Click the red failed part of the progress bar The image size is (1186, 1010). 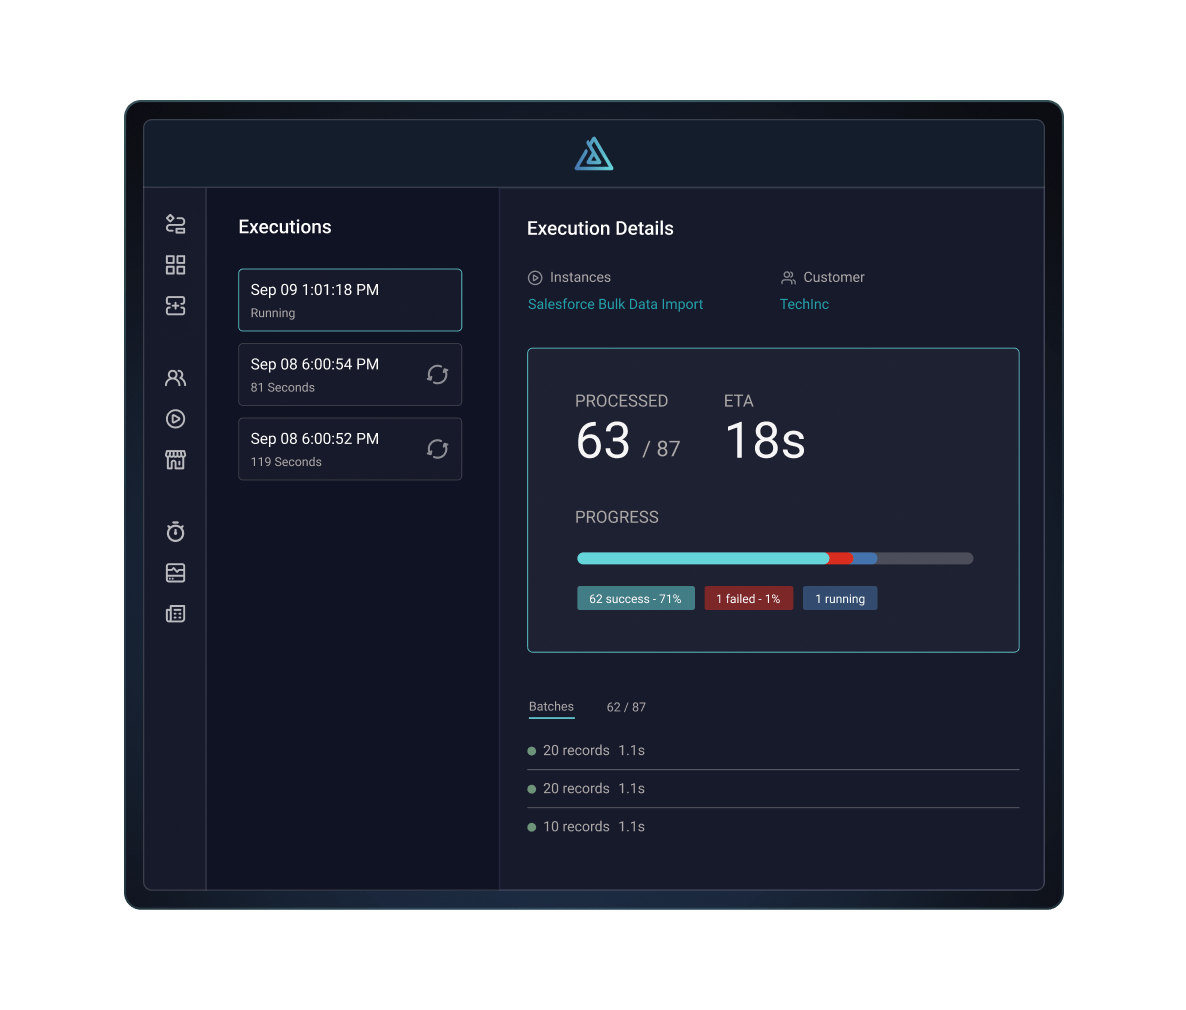click(x=841, y=558)
